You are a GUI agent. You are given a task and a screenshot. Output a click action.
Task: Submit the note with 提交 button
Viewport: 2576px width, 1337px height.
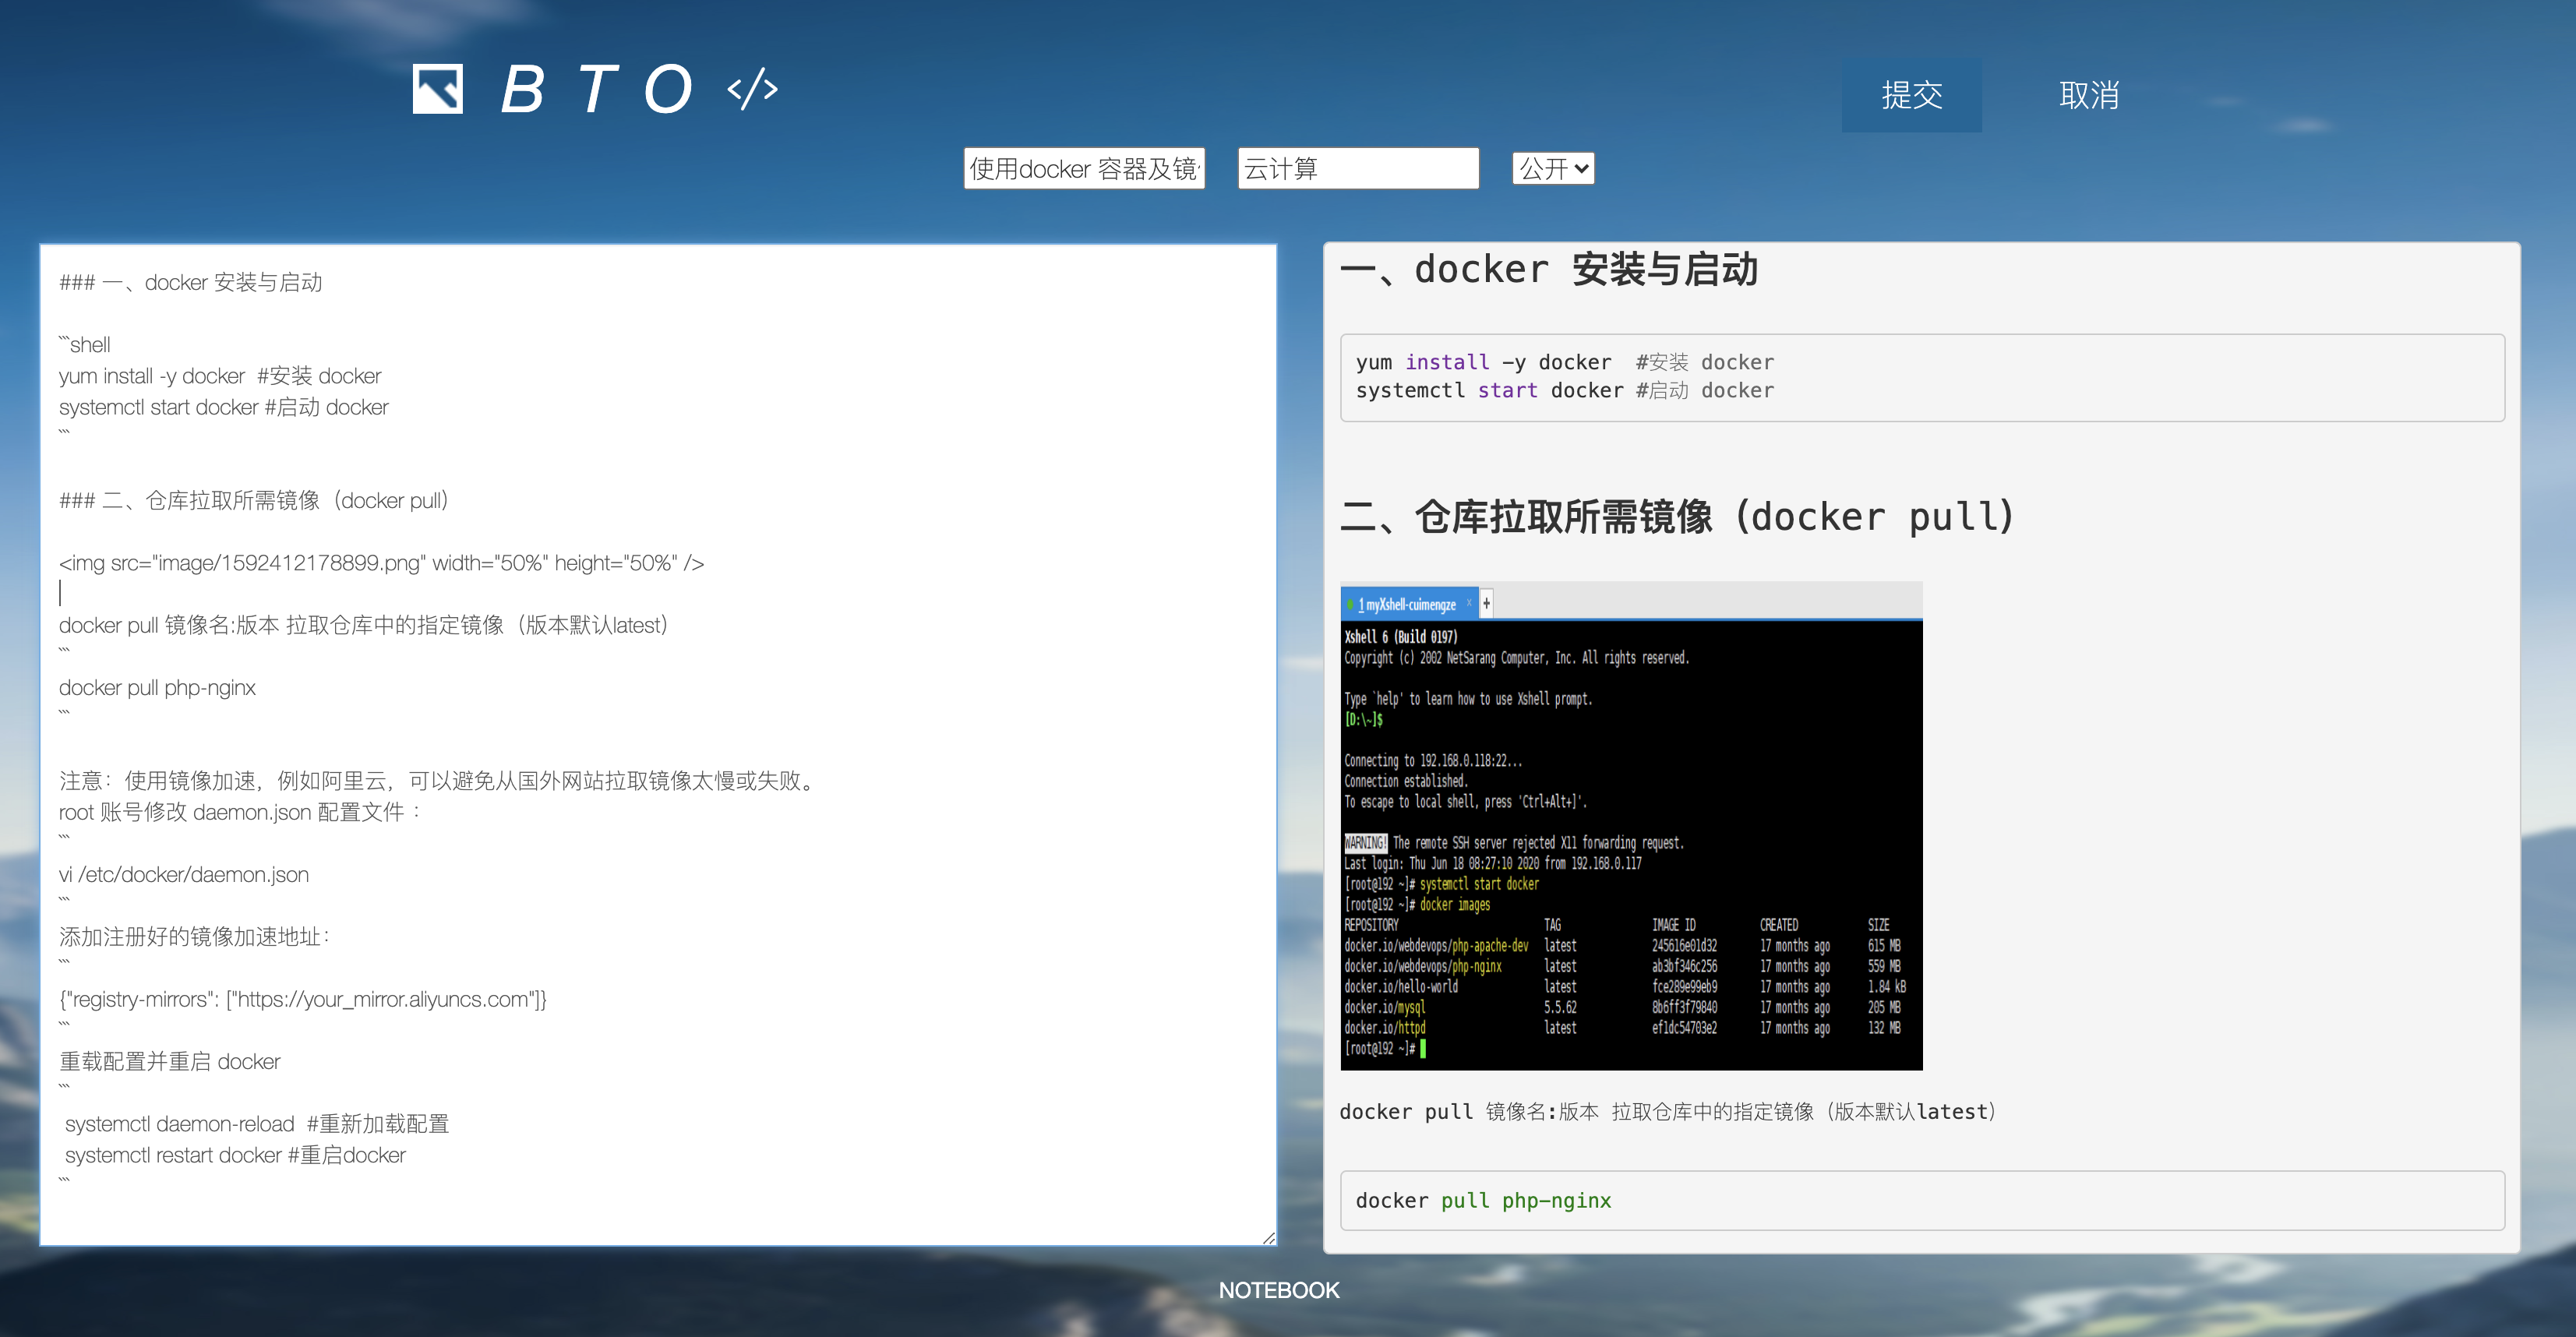coord(1911,95)
